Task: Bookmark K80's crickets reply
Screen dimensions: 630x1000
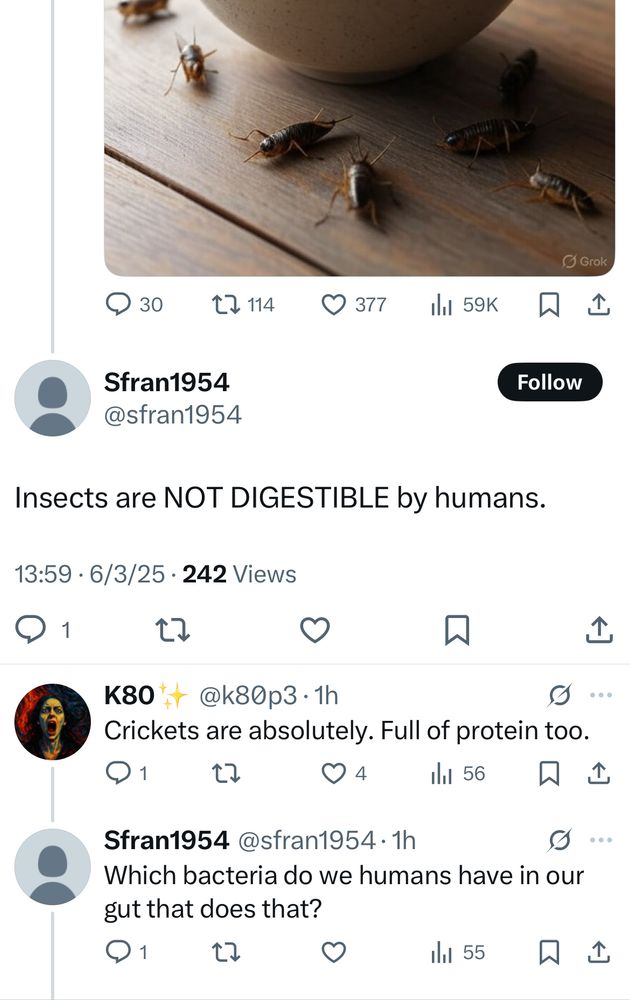Action: [548, 773]
